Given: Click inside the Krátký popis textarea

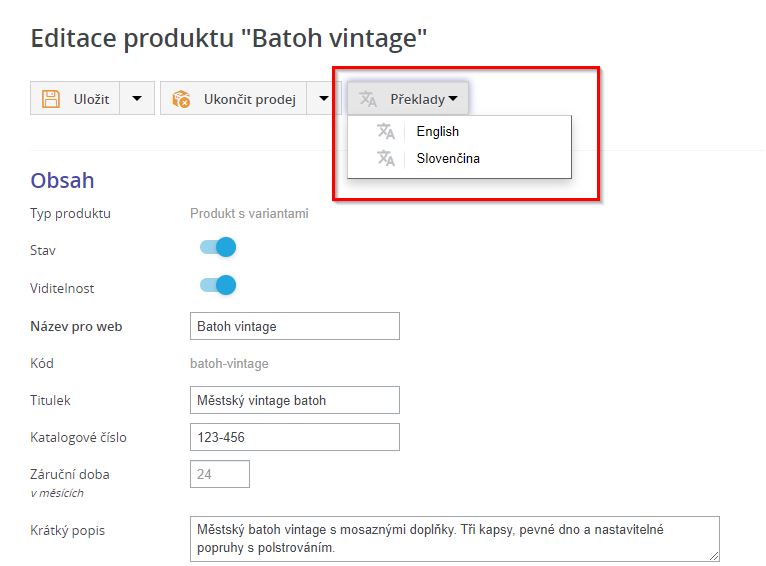Looking at the screenshot, I should click(x=454, y=539).
